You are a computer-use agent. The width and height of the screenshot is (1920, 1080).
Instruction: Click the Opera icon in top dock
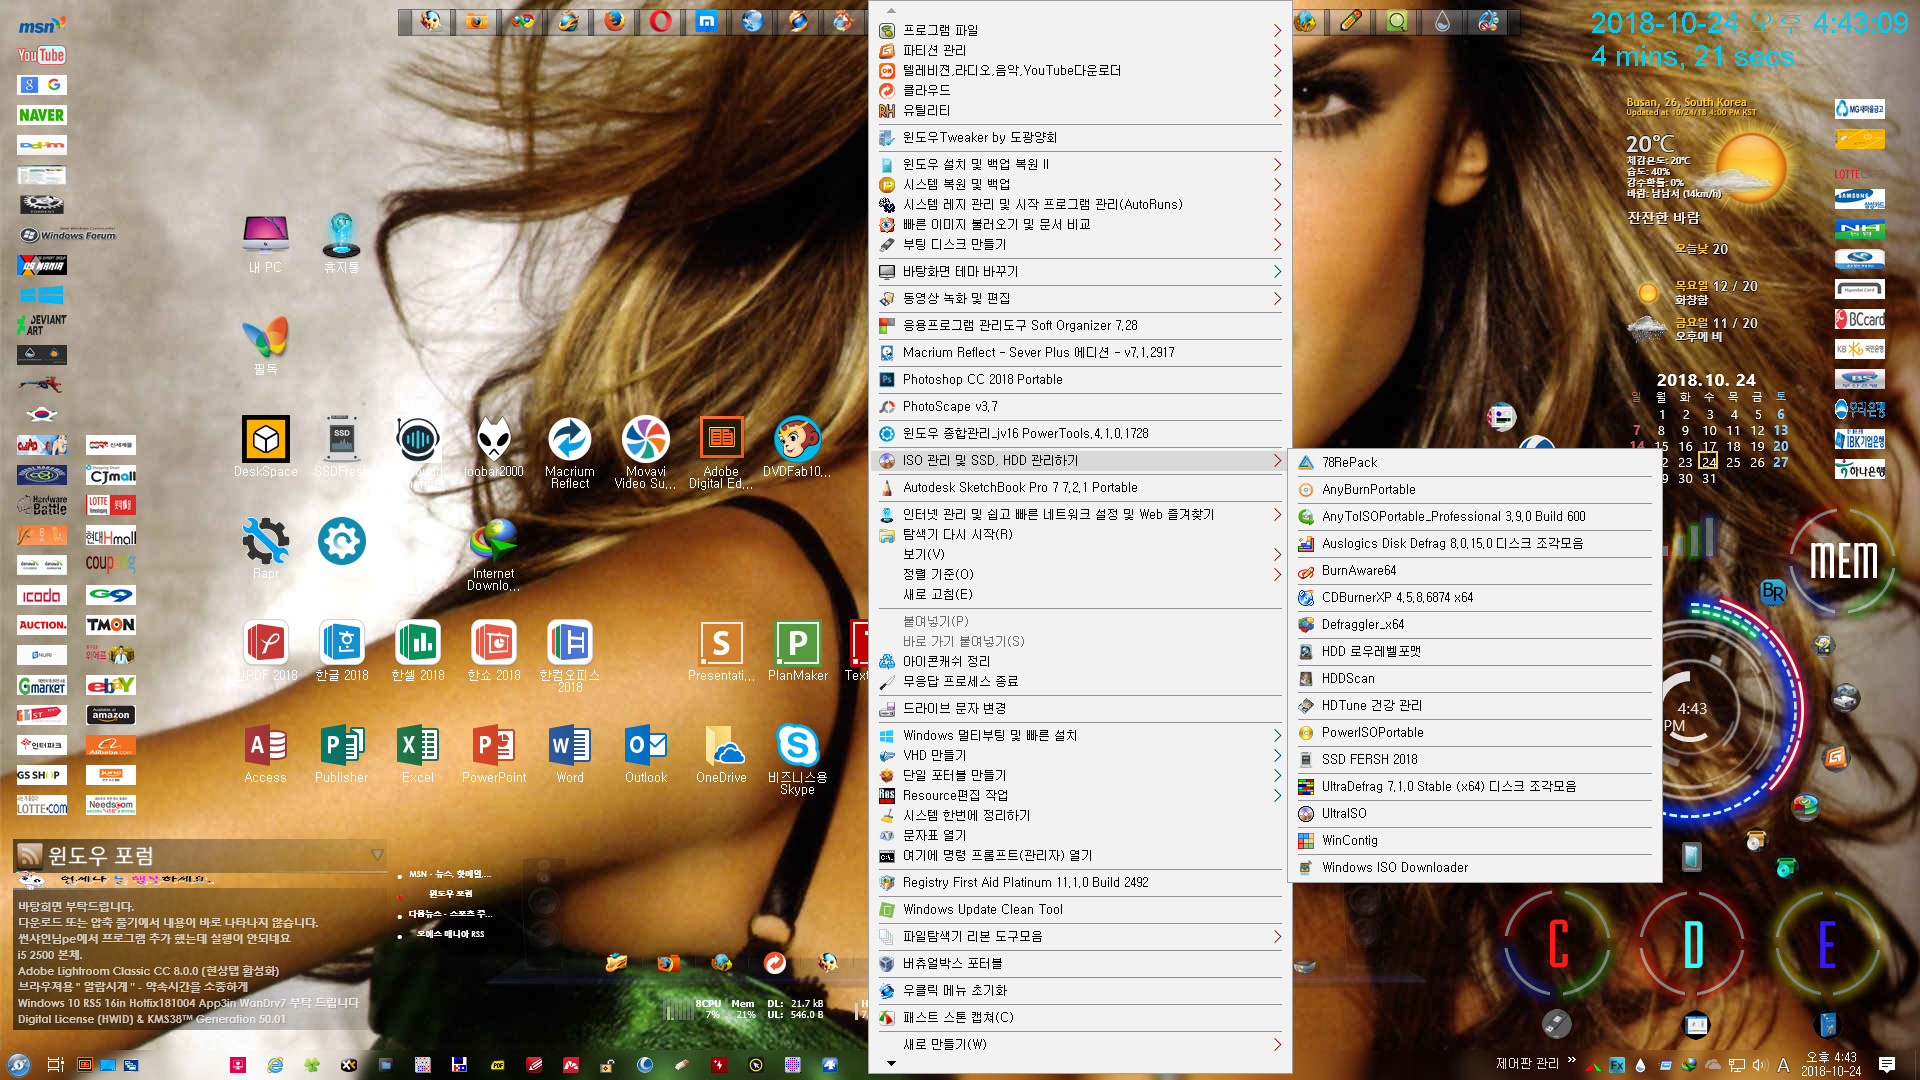click(x=660, y=21)
